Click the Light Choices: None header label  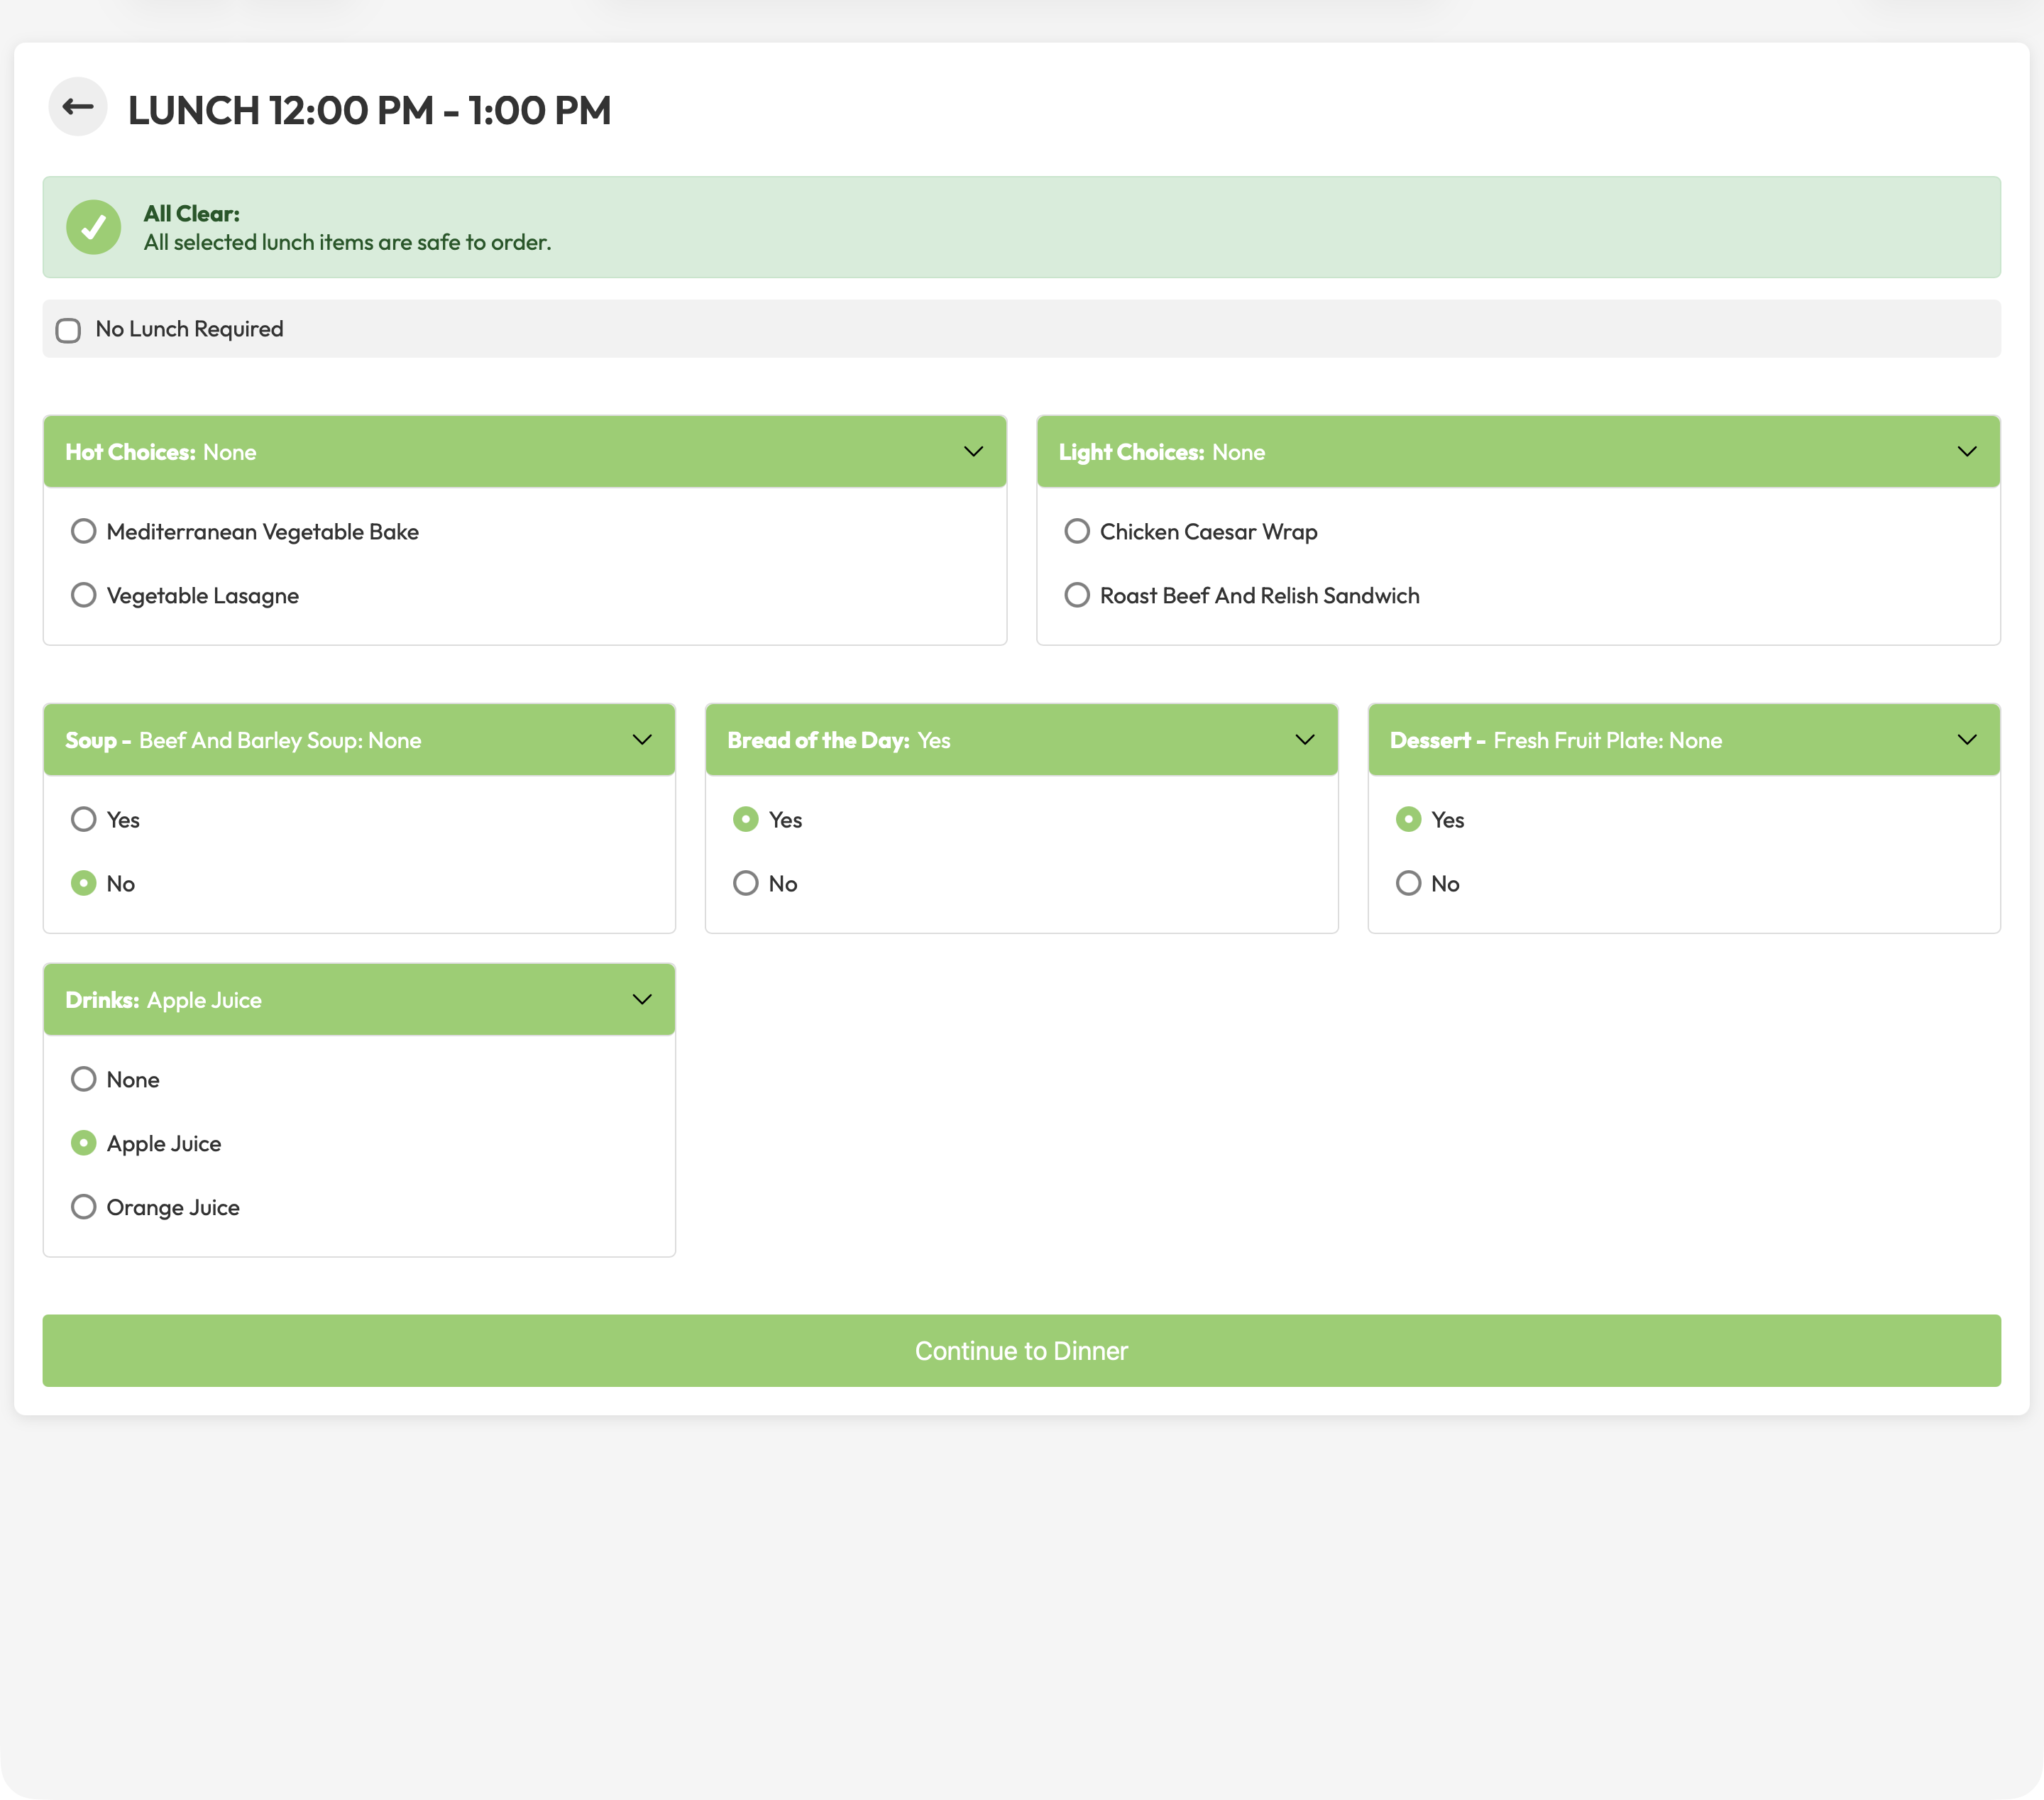[1162, 452]
